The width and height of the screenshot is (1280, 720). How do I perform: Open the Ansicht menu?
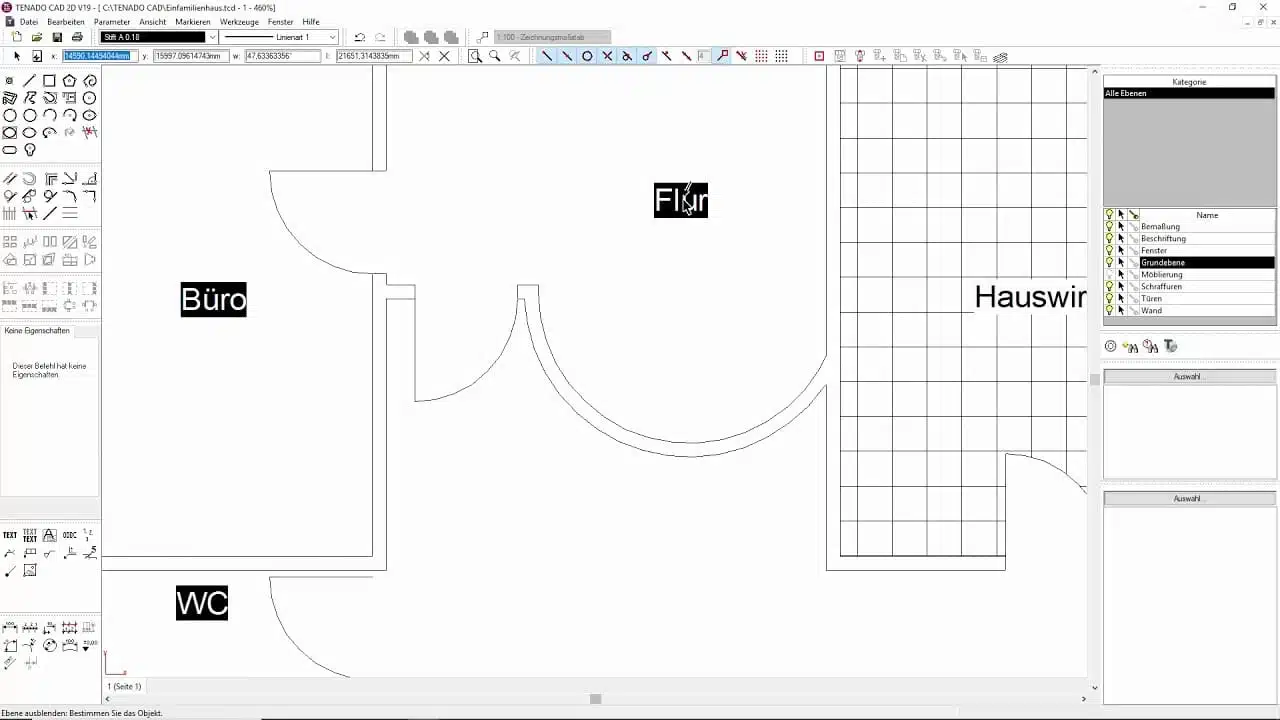(153, 21)
